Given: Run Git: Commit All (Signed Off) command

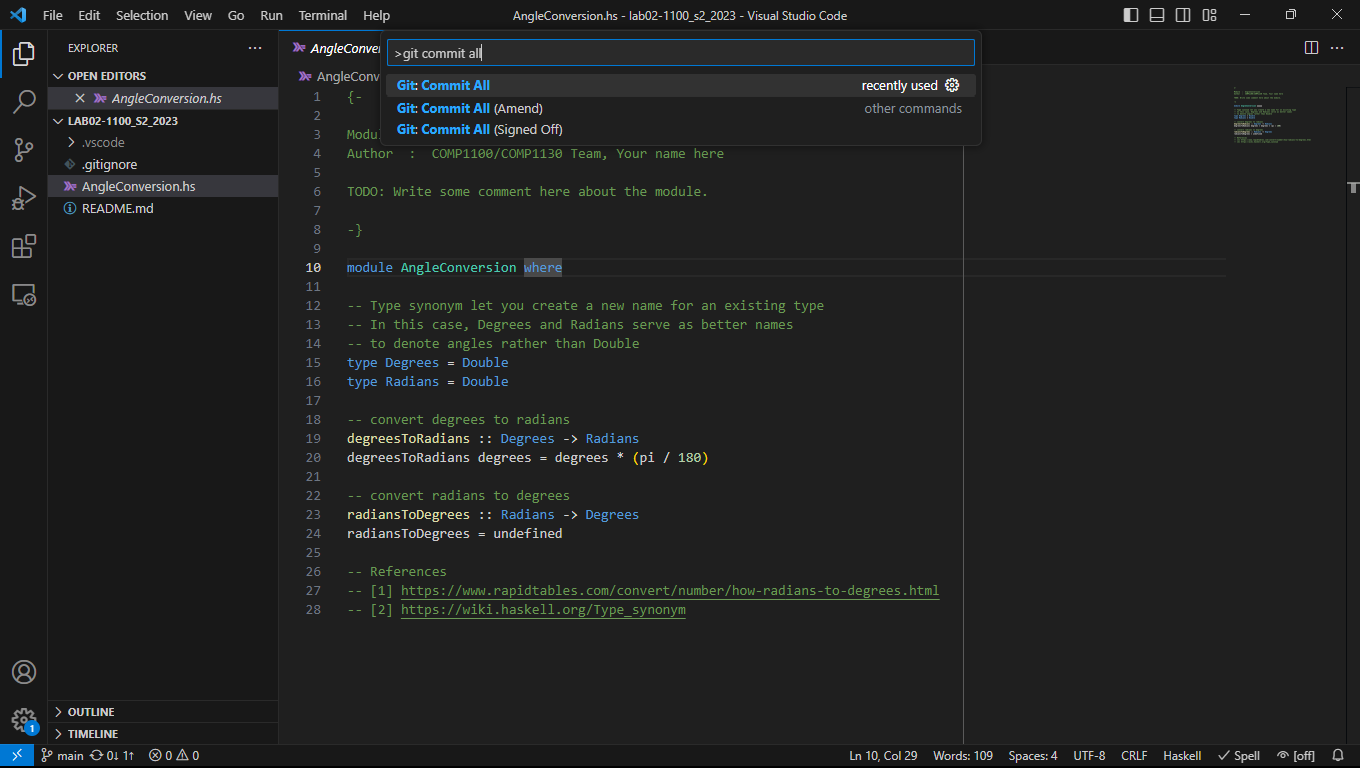Looking at the screenshot, I should pos(680,130).
